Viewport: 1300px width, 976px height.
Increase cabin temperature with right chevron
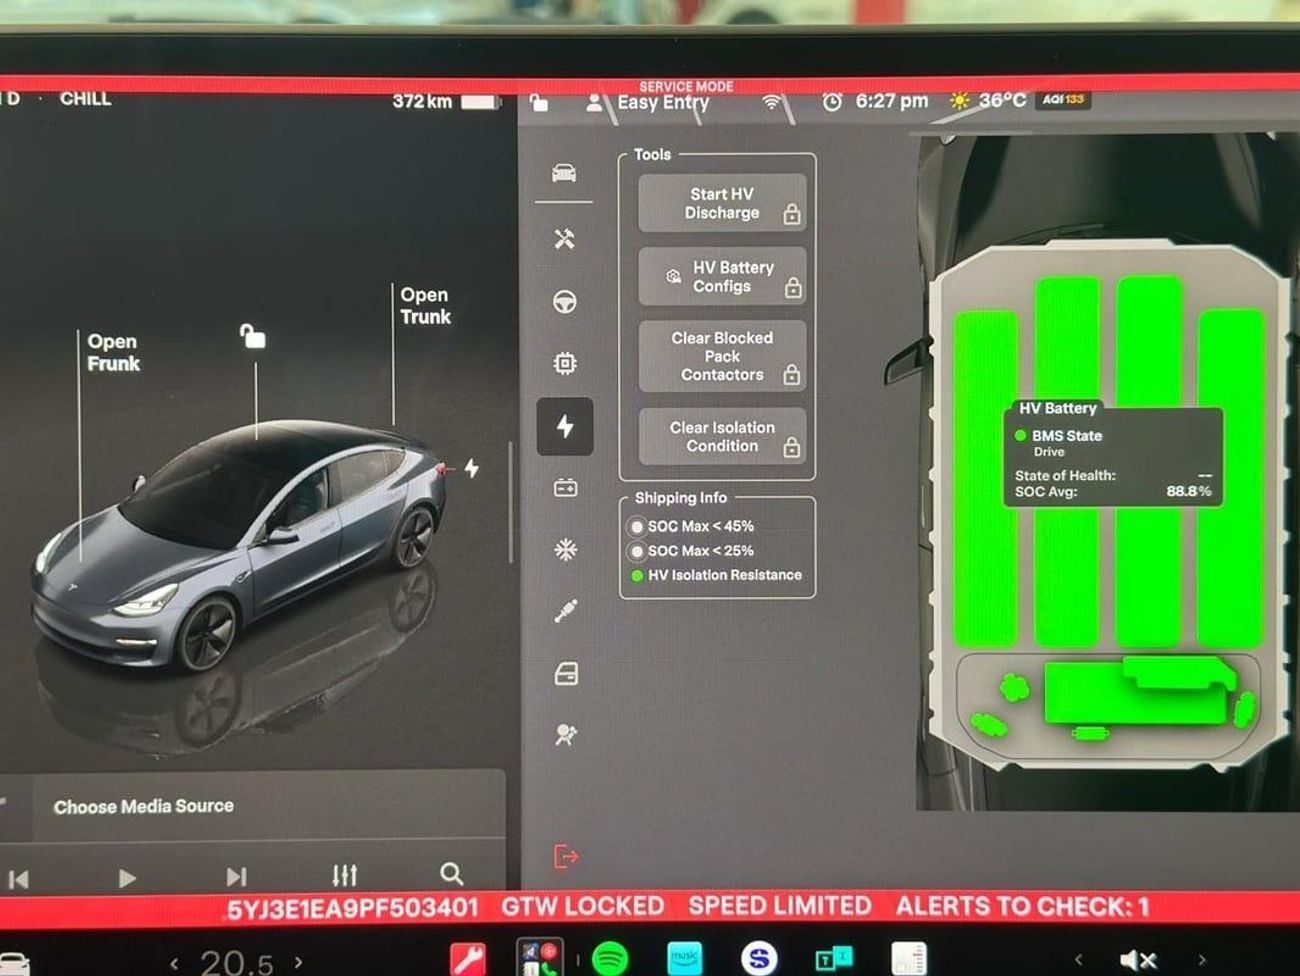pyautogui.click(x=298, y=963)
